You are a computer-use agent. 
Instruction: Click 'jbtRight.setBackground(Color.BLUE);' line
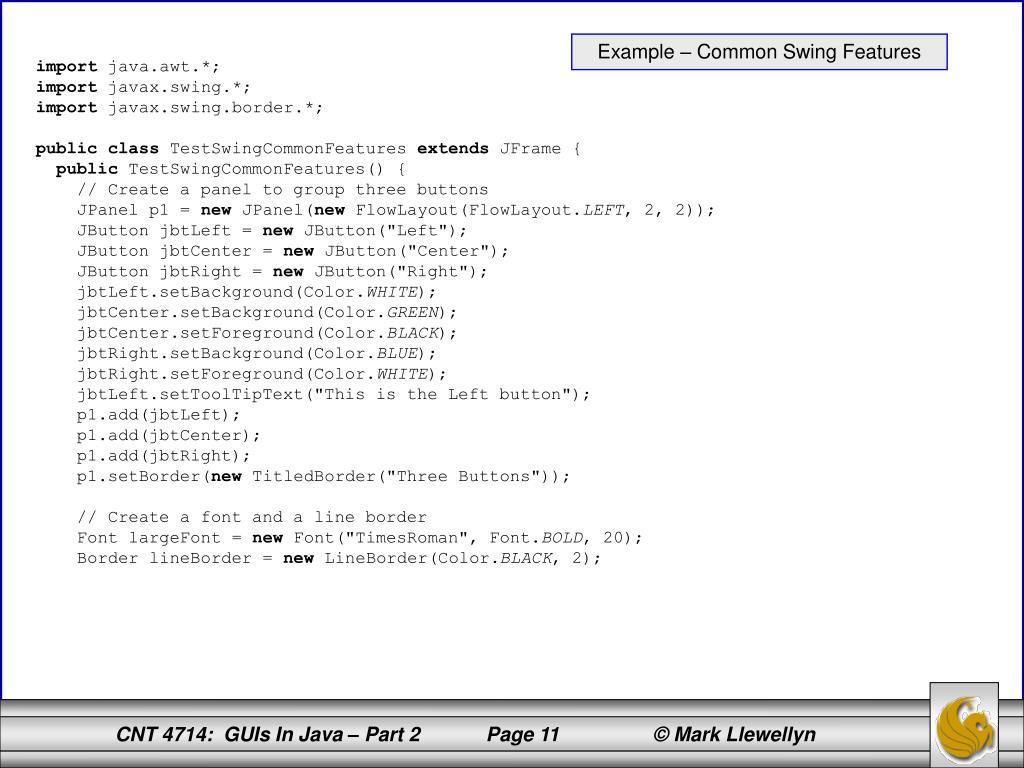(x=257, y=354)
